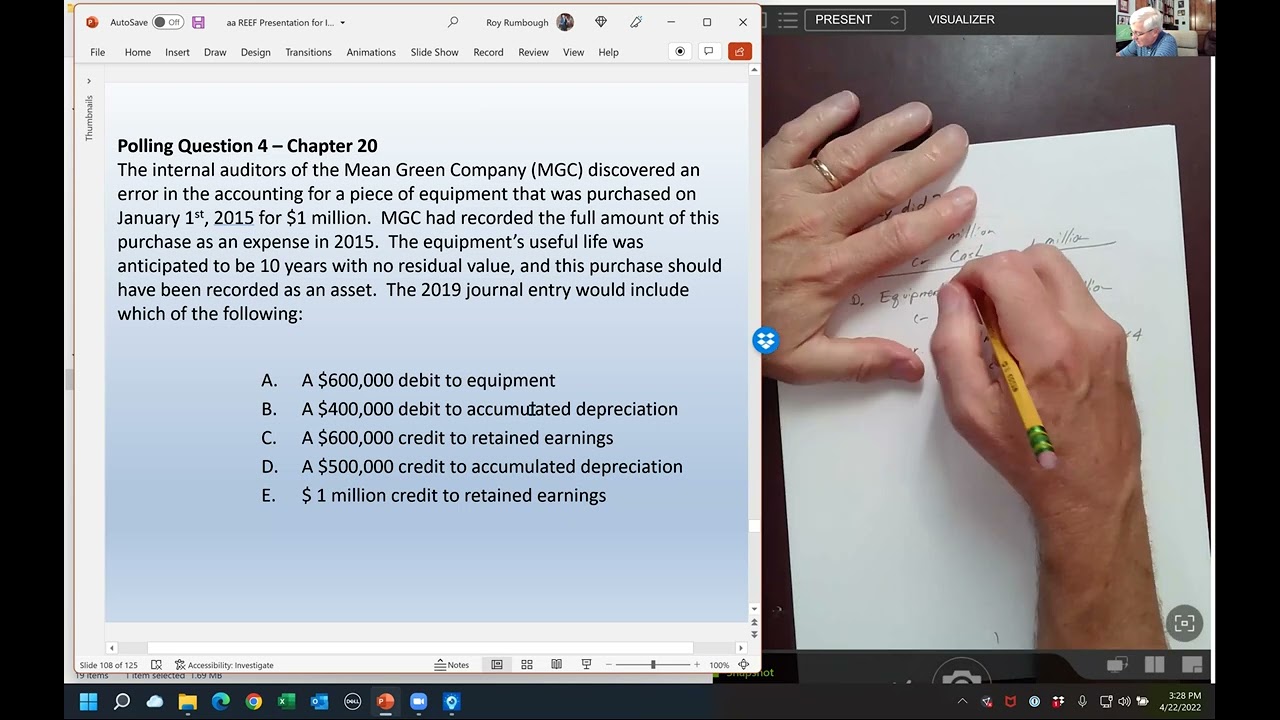This screenshot has height=720, width=1280.
Task: Click the spell check book icon in status bar
Action: pyautogui.click(x=156, y=665)
